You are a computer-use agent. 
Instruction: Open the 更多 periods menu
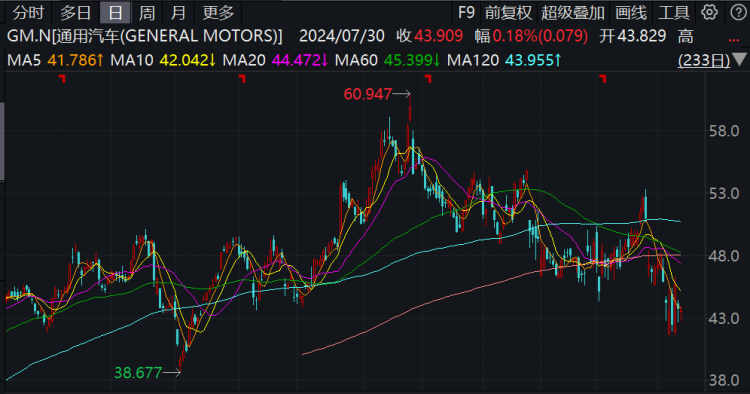coord(218,13)
